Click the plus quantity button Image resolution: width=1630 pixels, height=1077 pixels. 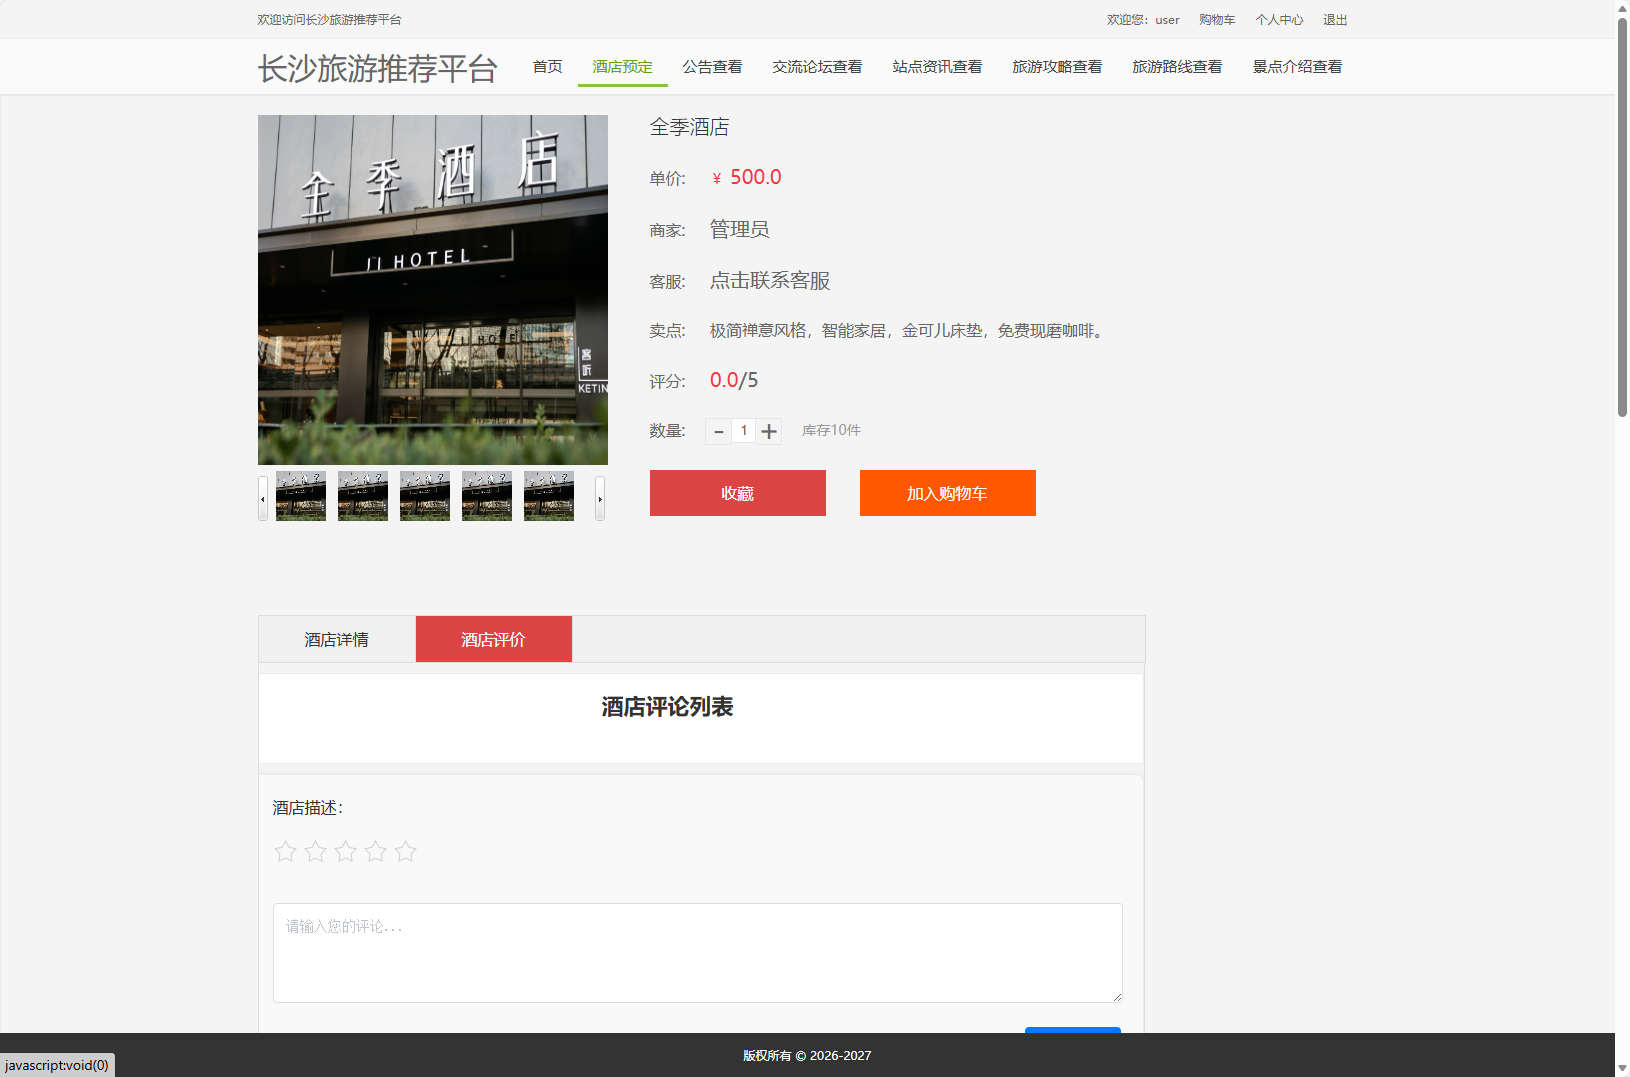(x=768, y=431)
